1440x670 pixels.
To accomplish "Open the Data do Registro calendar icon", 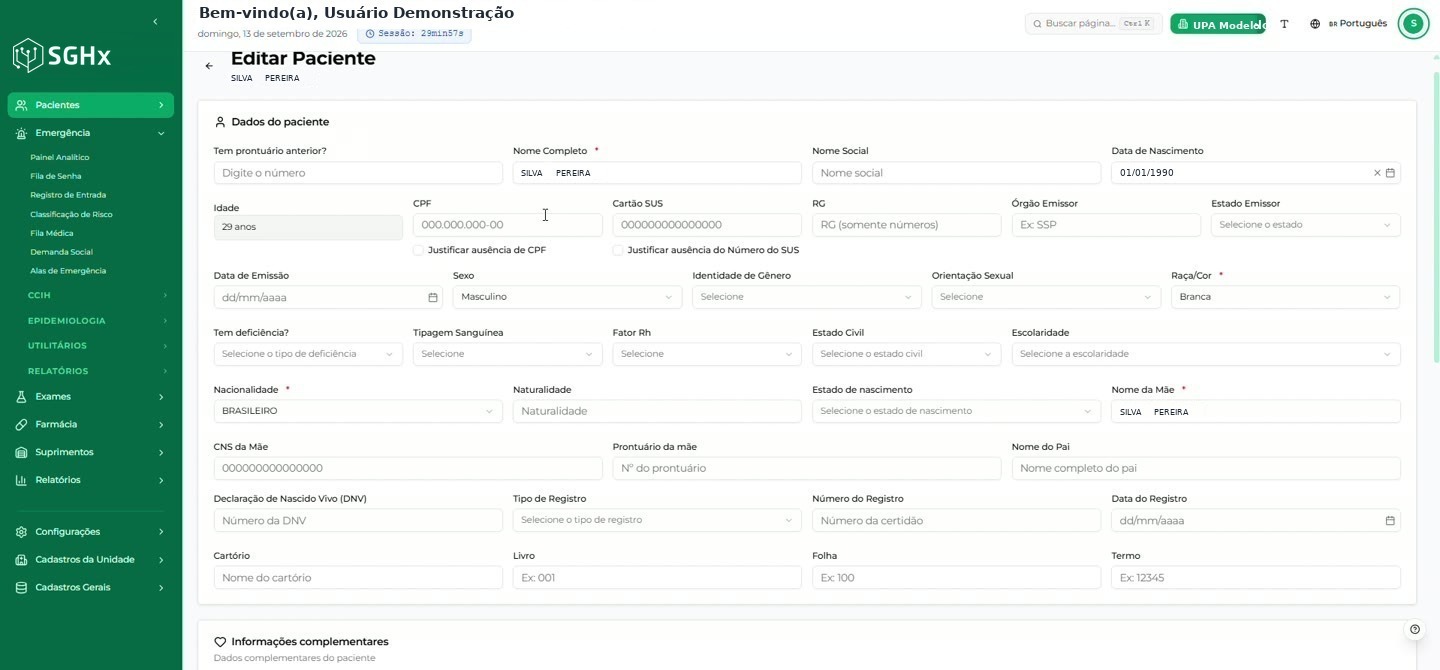I will click(1390, 521).
